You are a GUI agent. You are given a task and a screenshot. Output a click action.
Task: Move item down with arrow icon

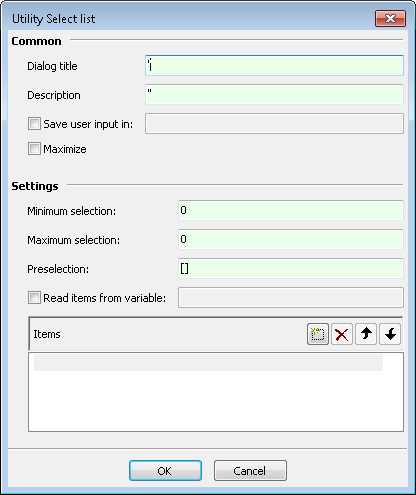(x=390, y=334)
